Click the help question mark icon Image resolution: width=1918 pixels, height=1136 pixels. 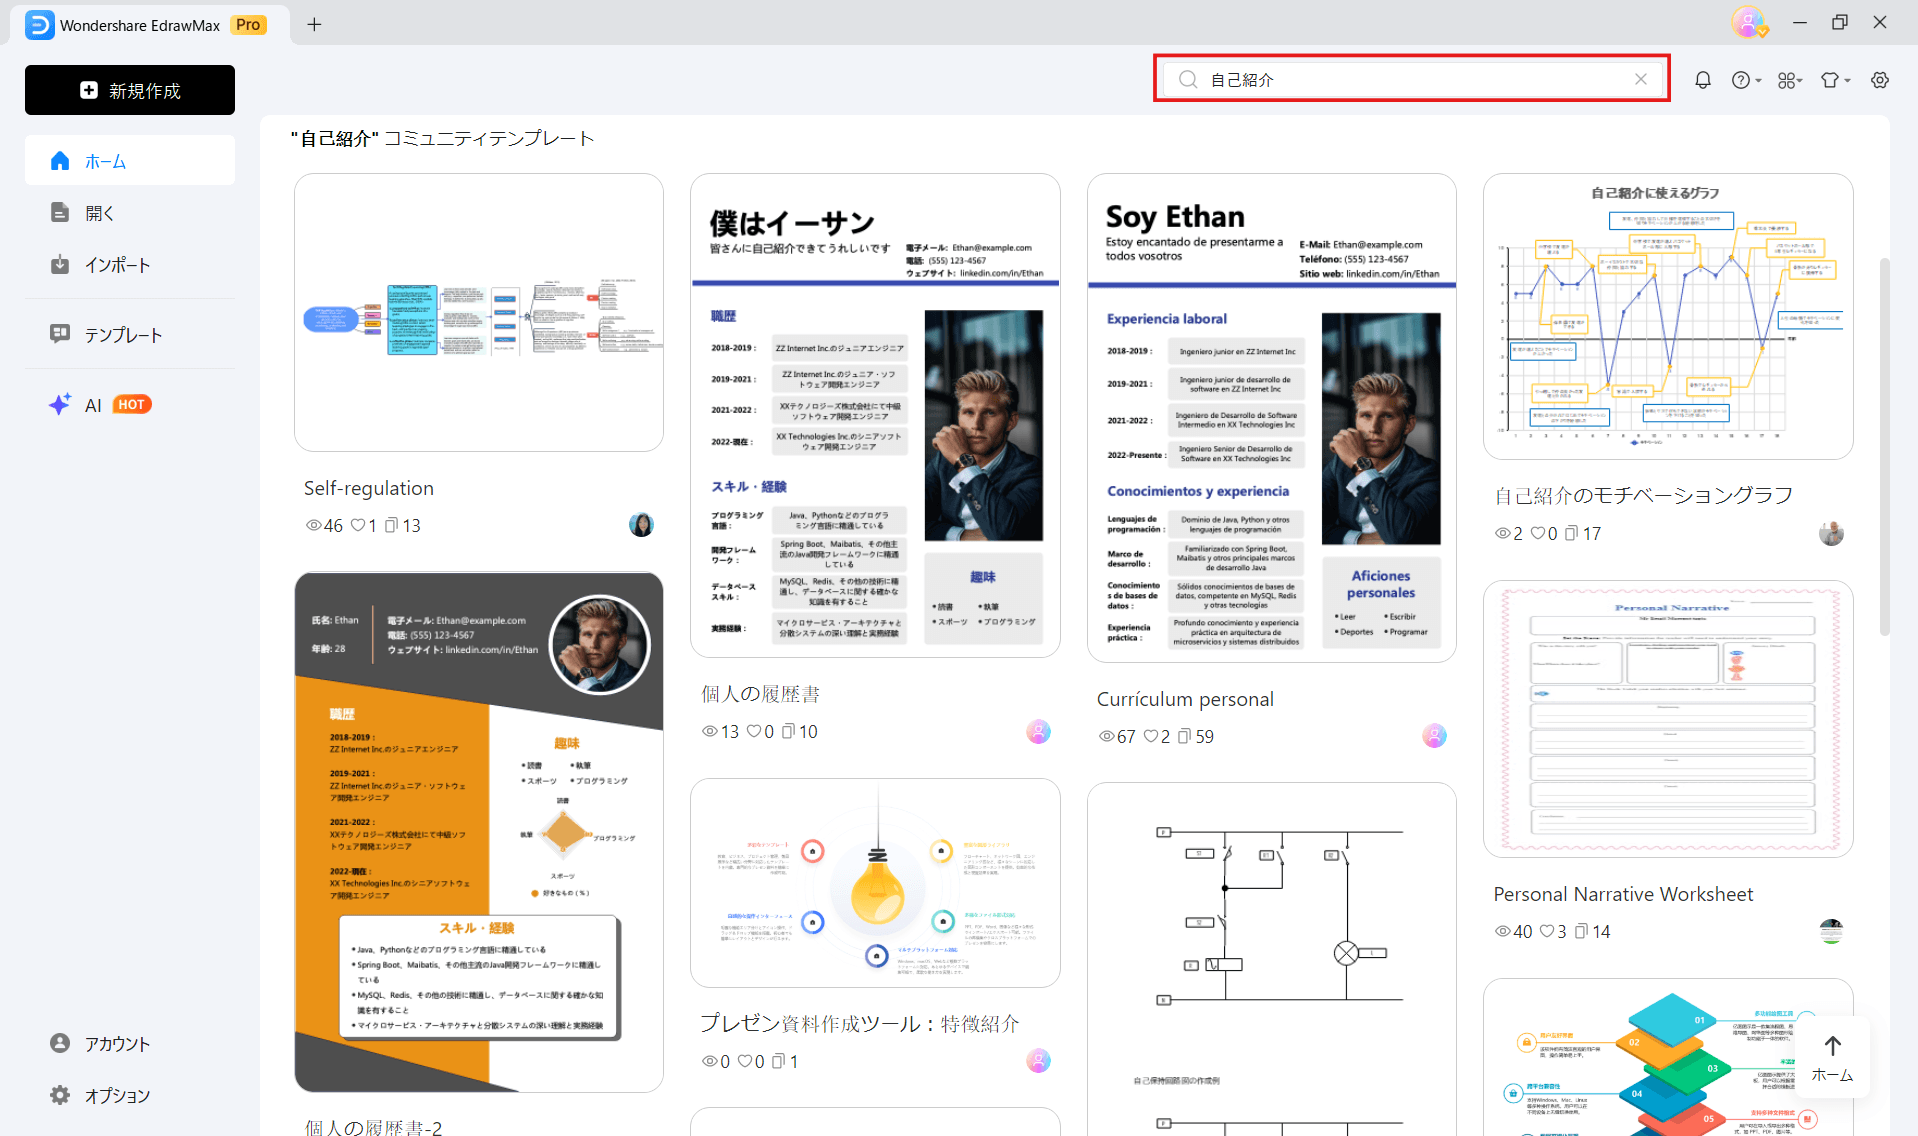(x=1741, y=80)
